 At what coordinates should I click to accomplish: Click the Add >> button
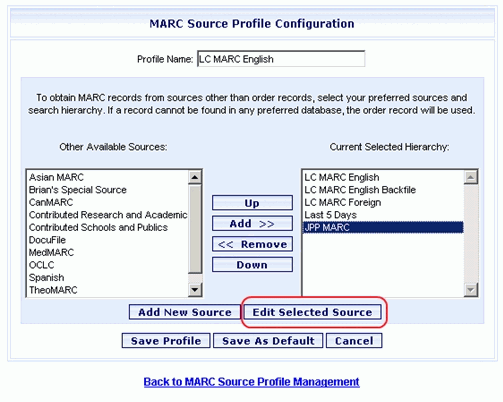tap(252, 223)
